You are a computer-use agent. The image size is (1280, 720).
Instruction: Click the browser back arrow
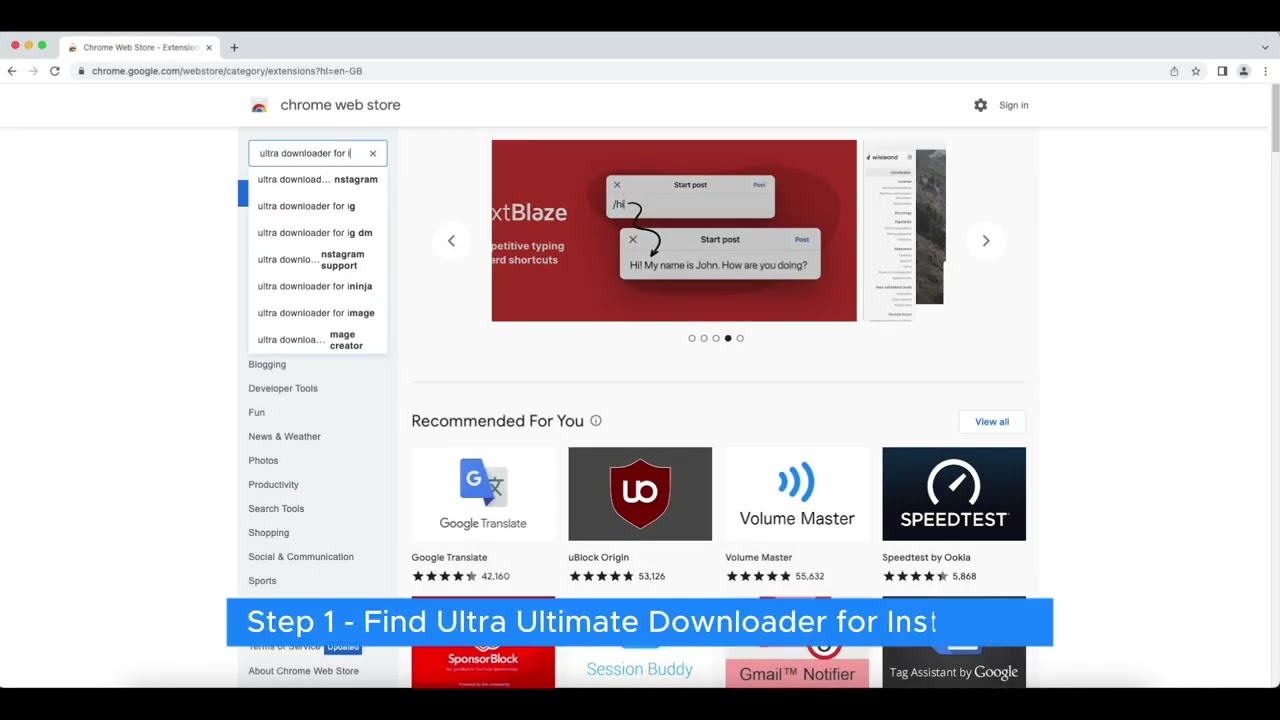pos(12,71)
